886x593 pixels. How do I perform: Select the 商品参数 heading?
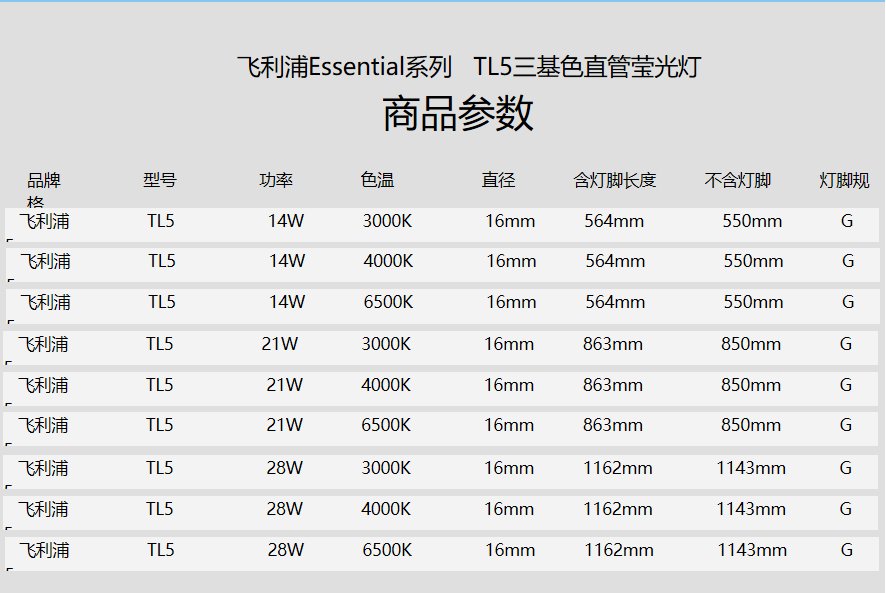point(458,114)
